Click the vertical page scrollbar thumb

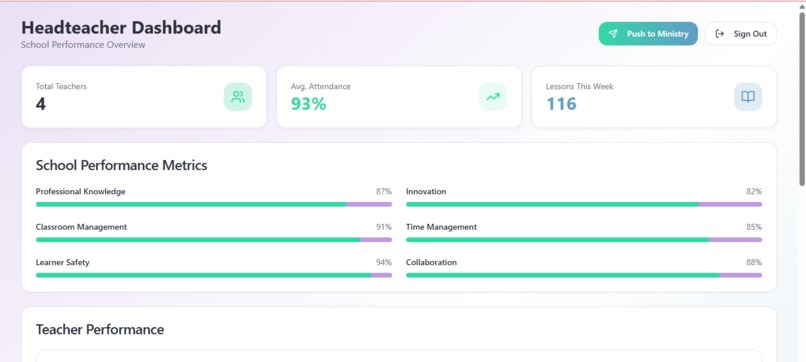(802, 98)
